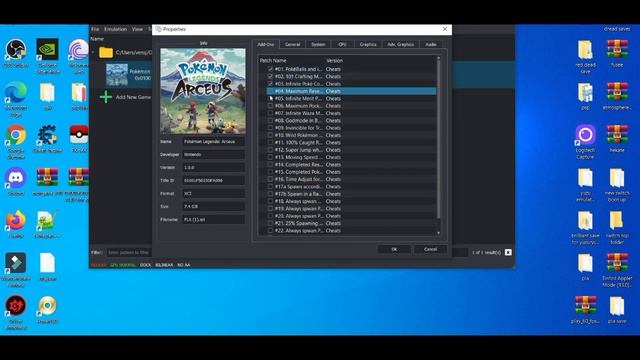Open the View menu in yuzu

(137, 29)
